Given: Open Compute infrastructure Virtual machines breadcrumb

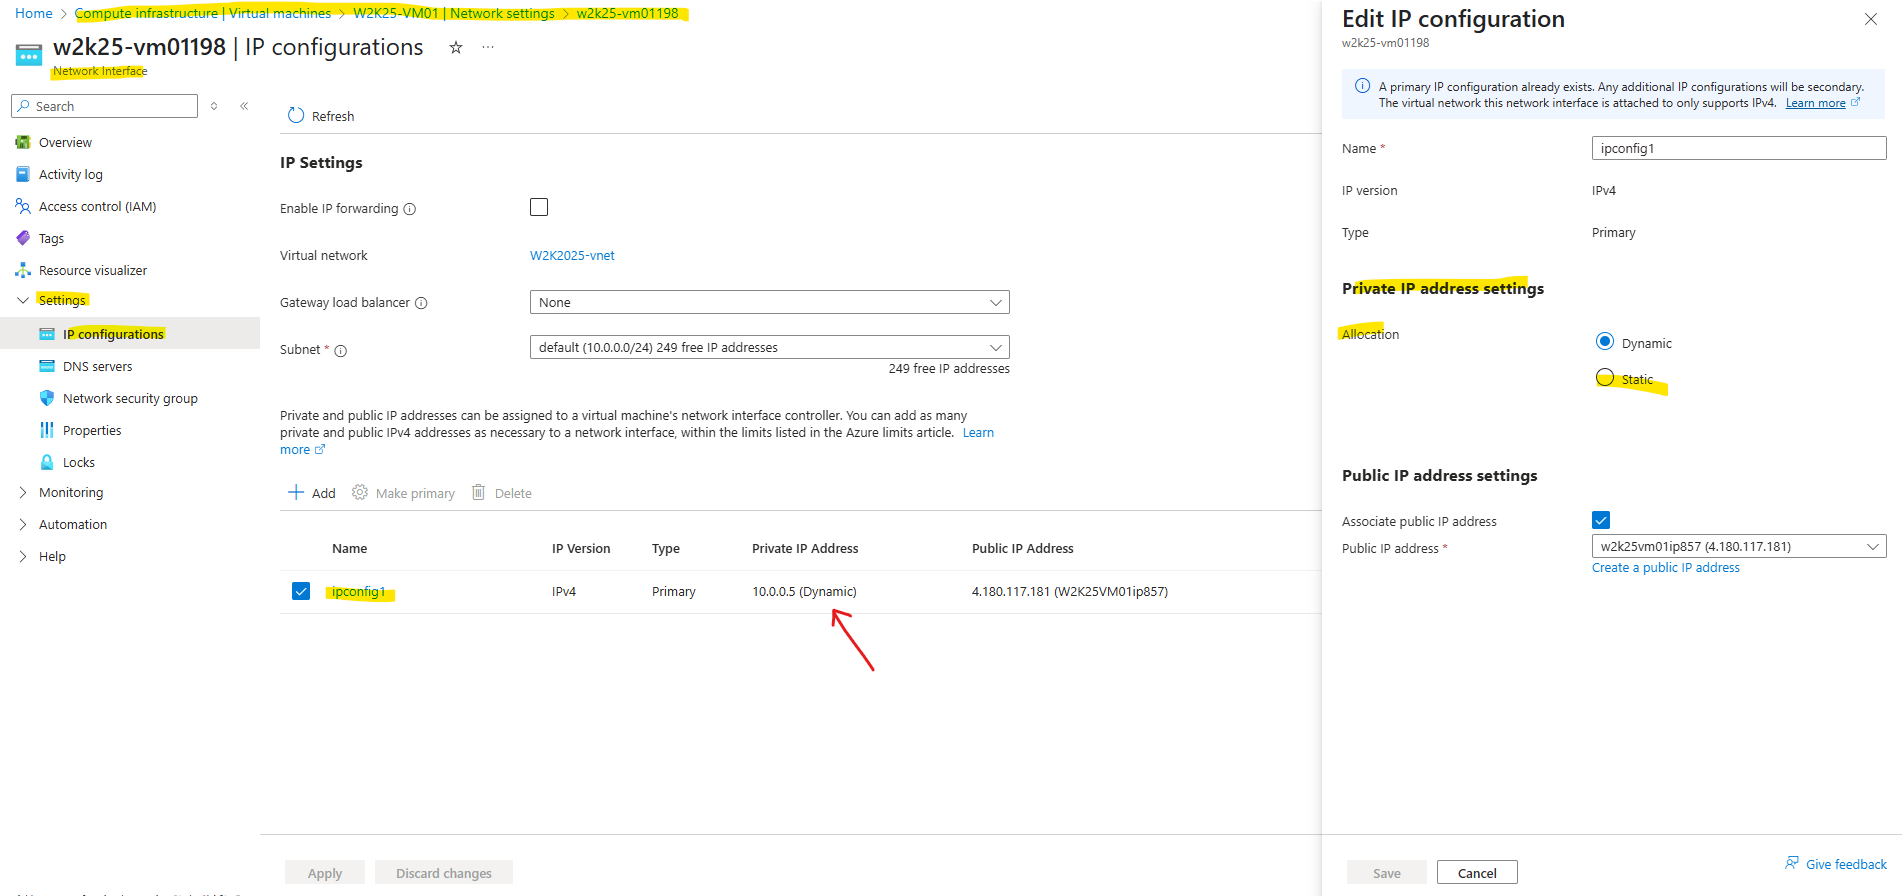Looking at the screenshot, I should click(x=203, y=13).
